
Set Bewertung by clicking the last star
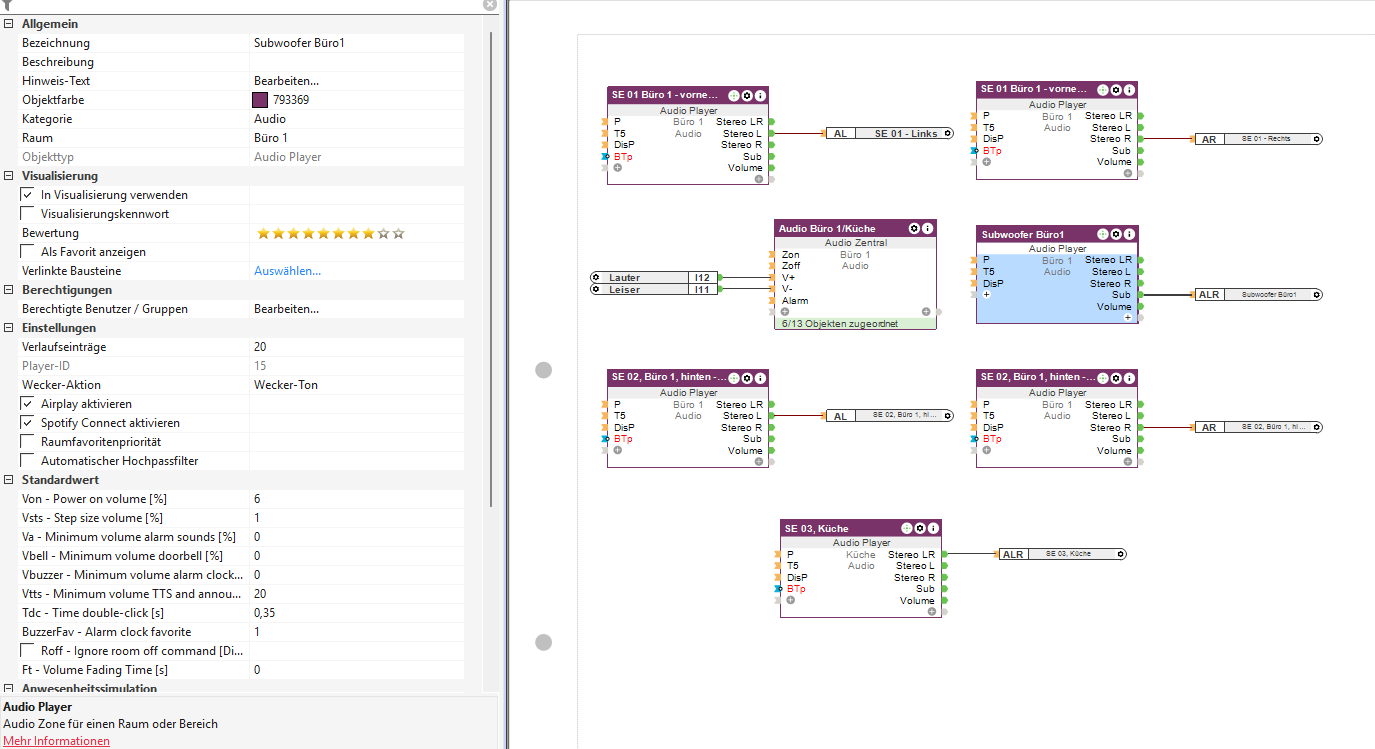(399, 233)
